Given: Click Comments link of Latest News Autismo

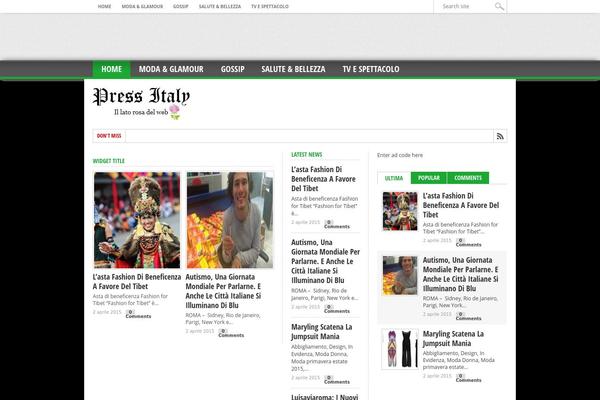Looking at the screenshot, I should click(x=337, y=309).
